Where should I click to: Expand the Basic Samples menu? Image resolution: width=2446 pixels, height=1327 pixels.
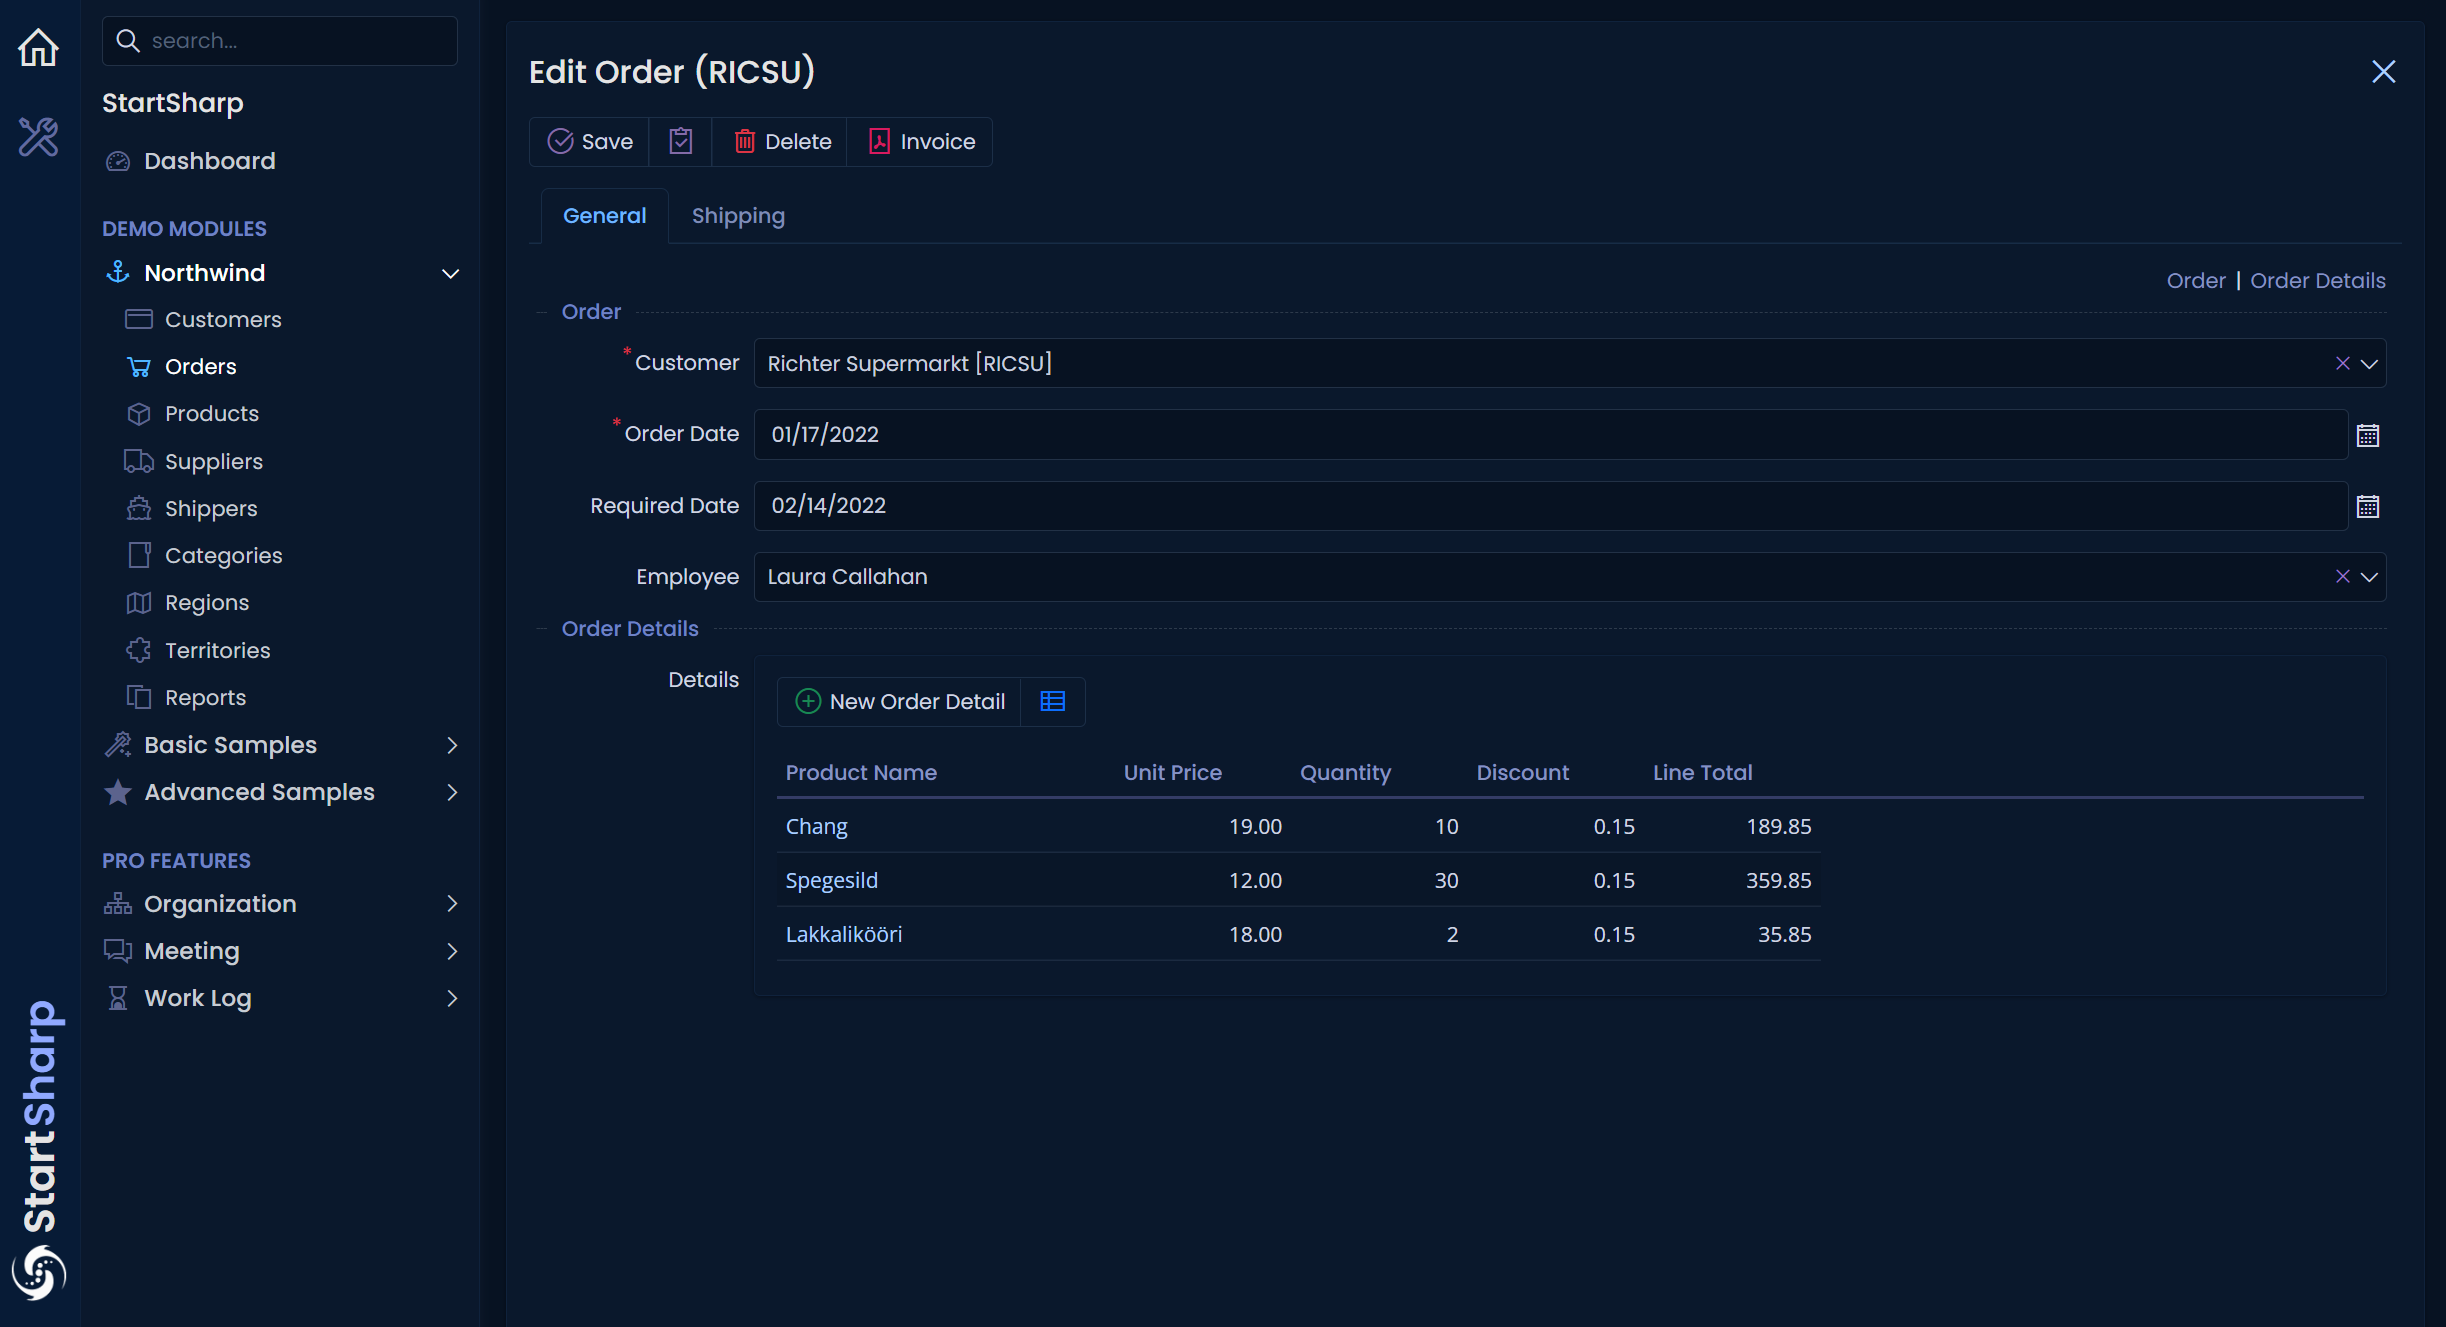(450, 745)
